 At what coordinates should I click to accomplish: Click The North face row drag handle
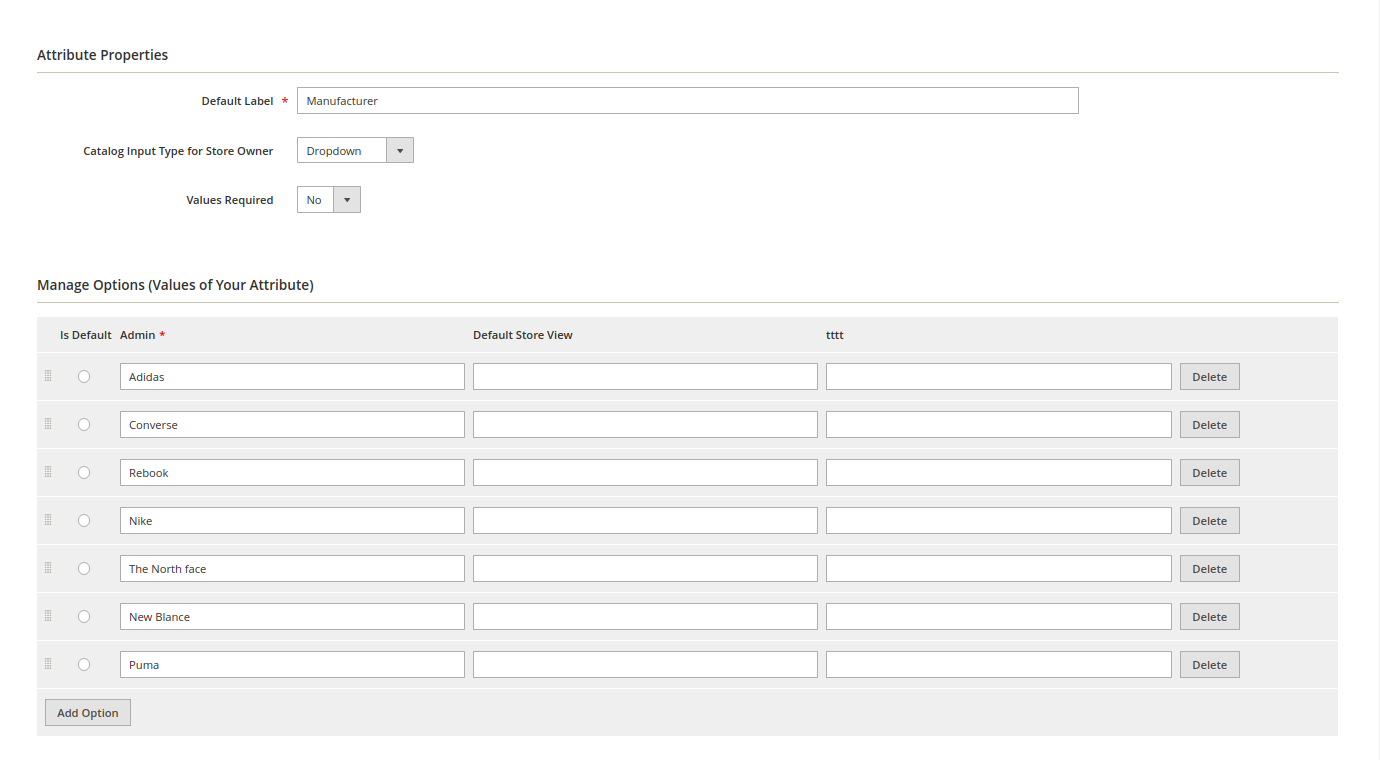pyautogui.click(x=48, y=568)
